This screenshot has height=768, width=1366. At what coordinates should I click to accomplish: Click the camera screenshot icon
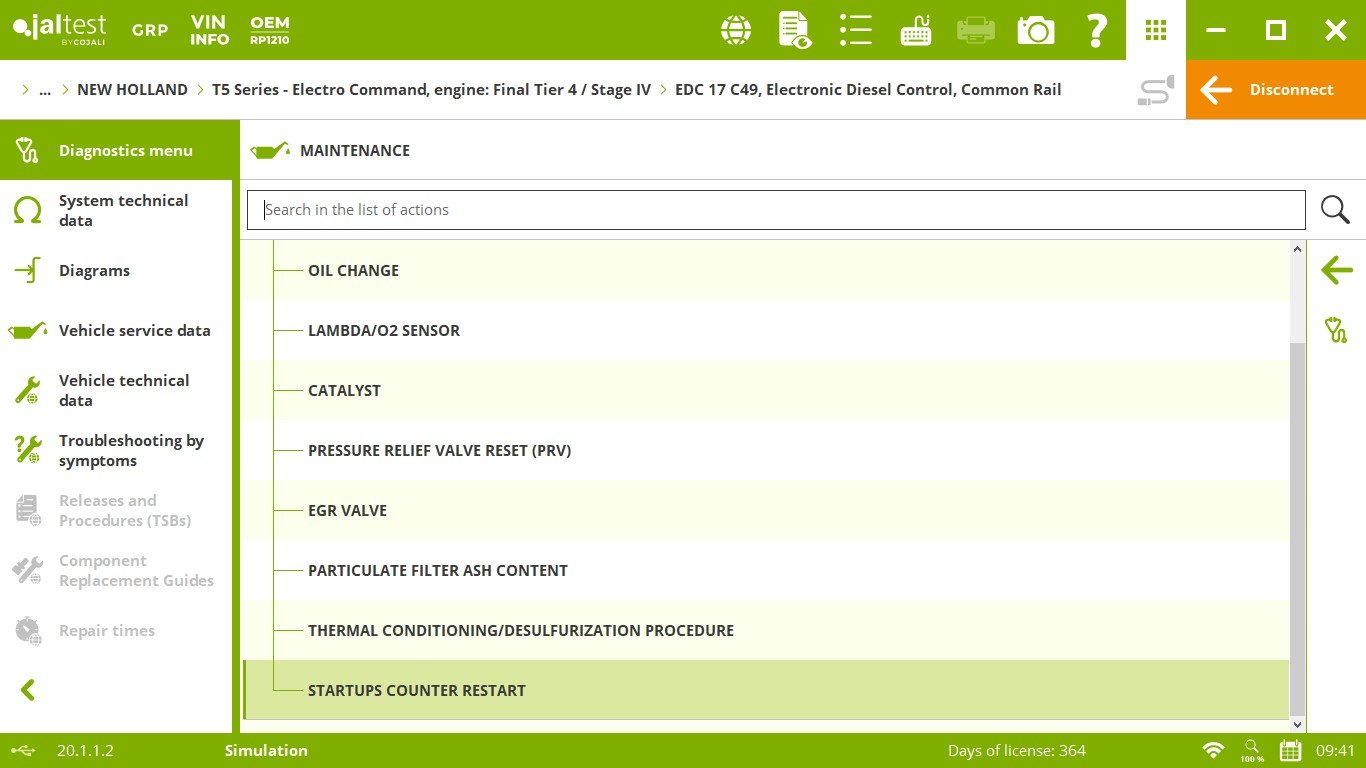[x=1036, y=30]
